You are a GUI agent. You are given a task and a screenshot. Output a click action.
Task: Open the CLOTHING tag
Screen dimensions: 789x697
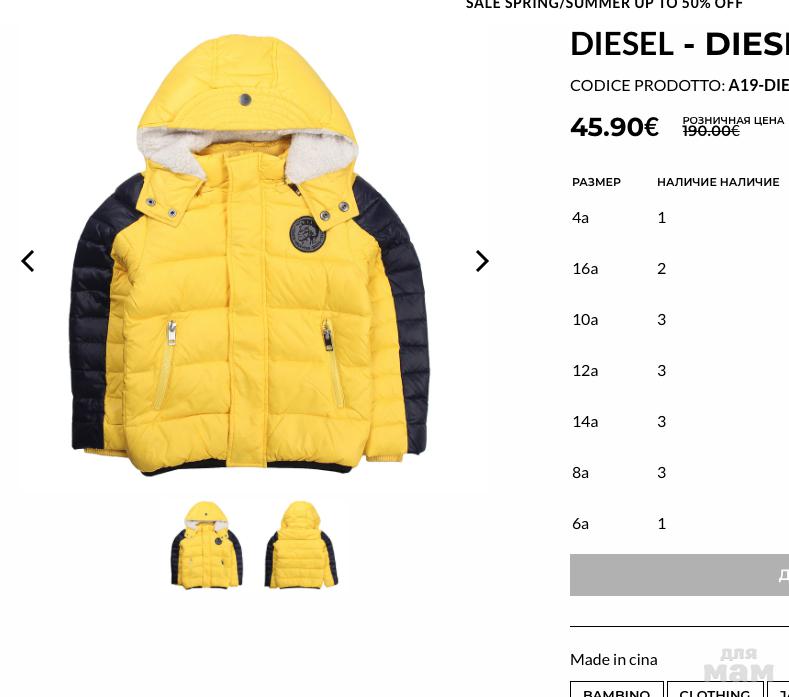coord(715,690)
